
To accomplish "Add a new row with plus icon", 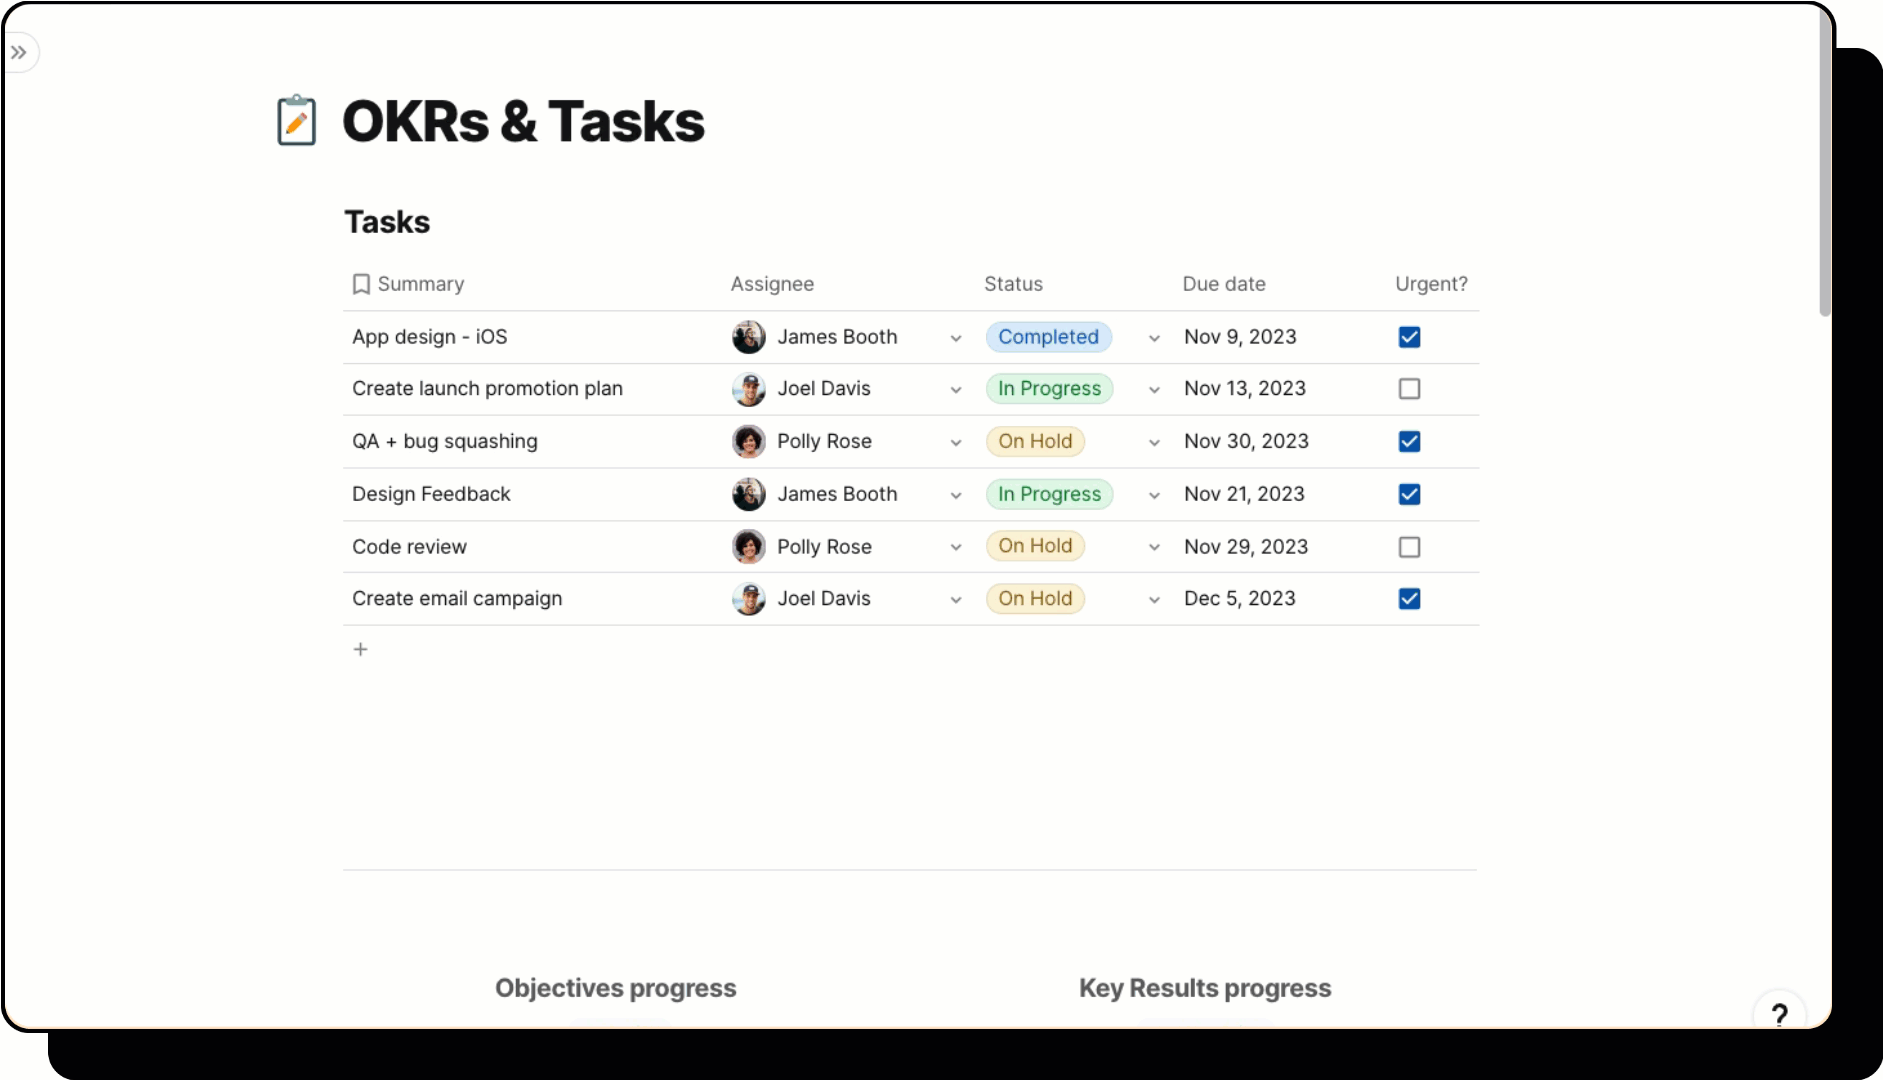I will click(x=361, y=649).
